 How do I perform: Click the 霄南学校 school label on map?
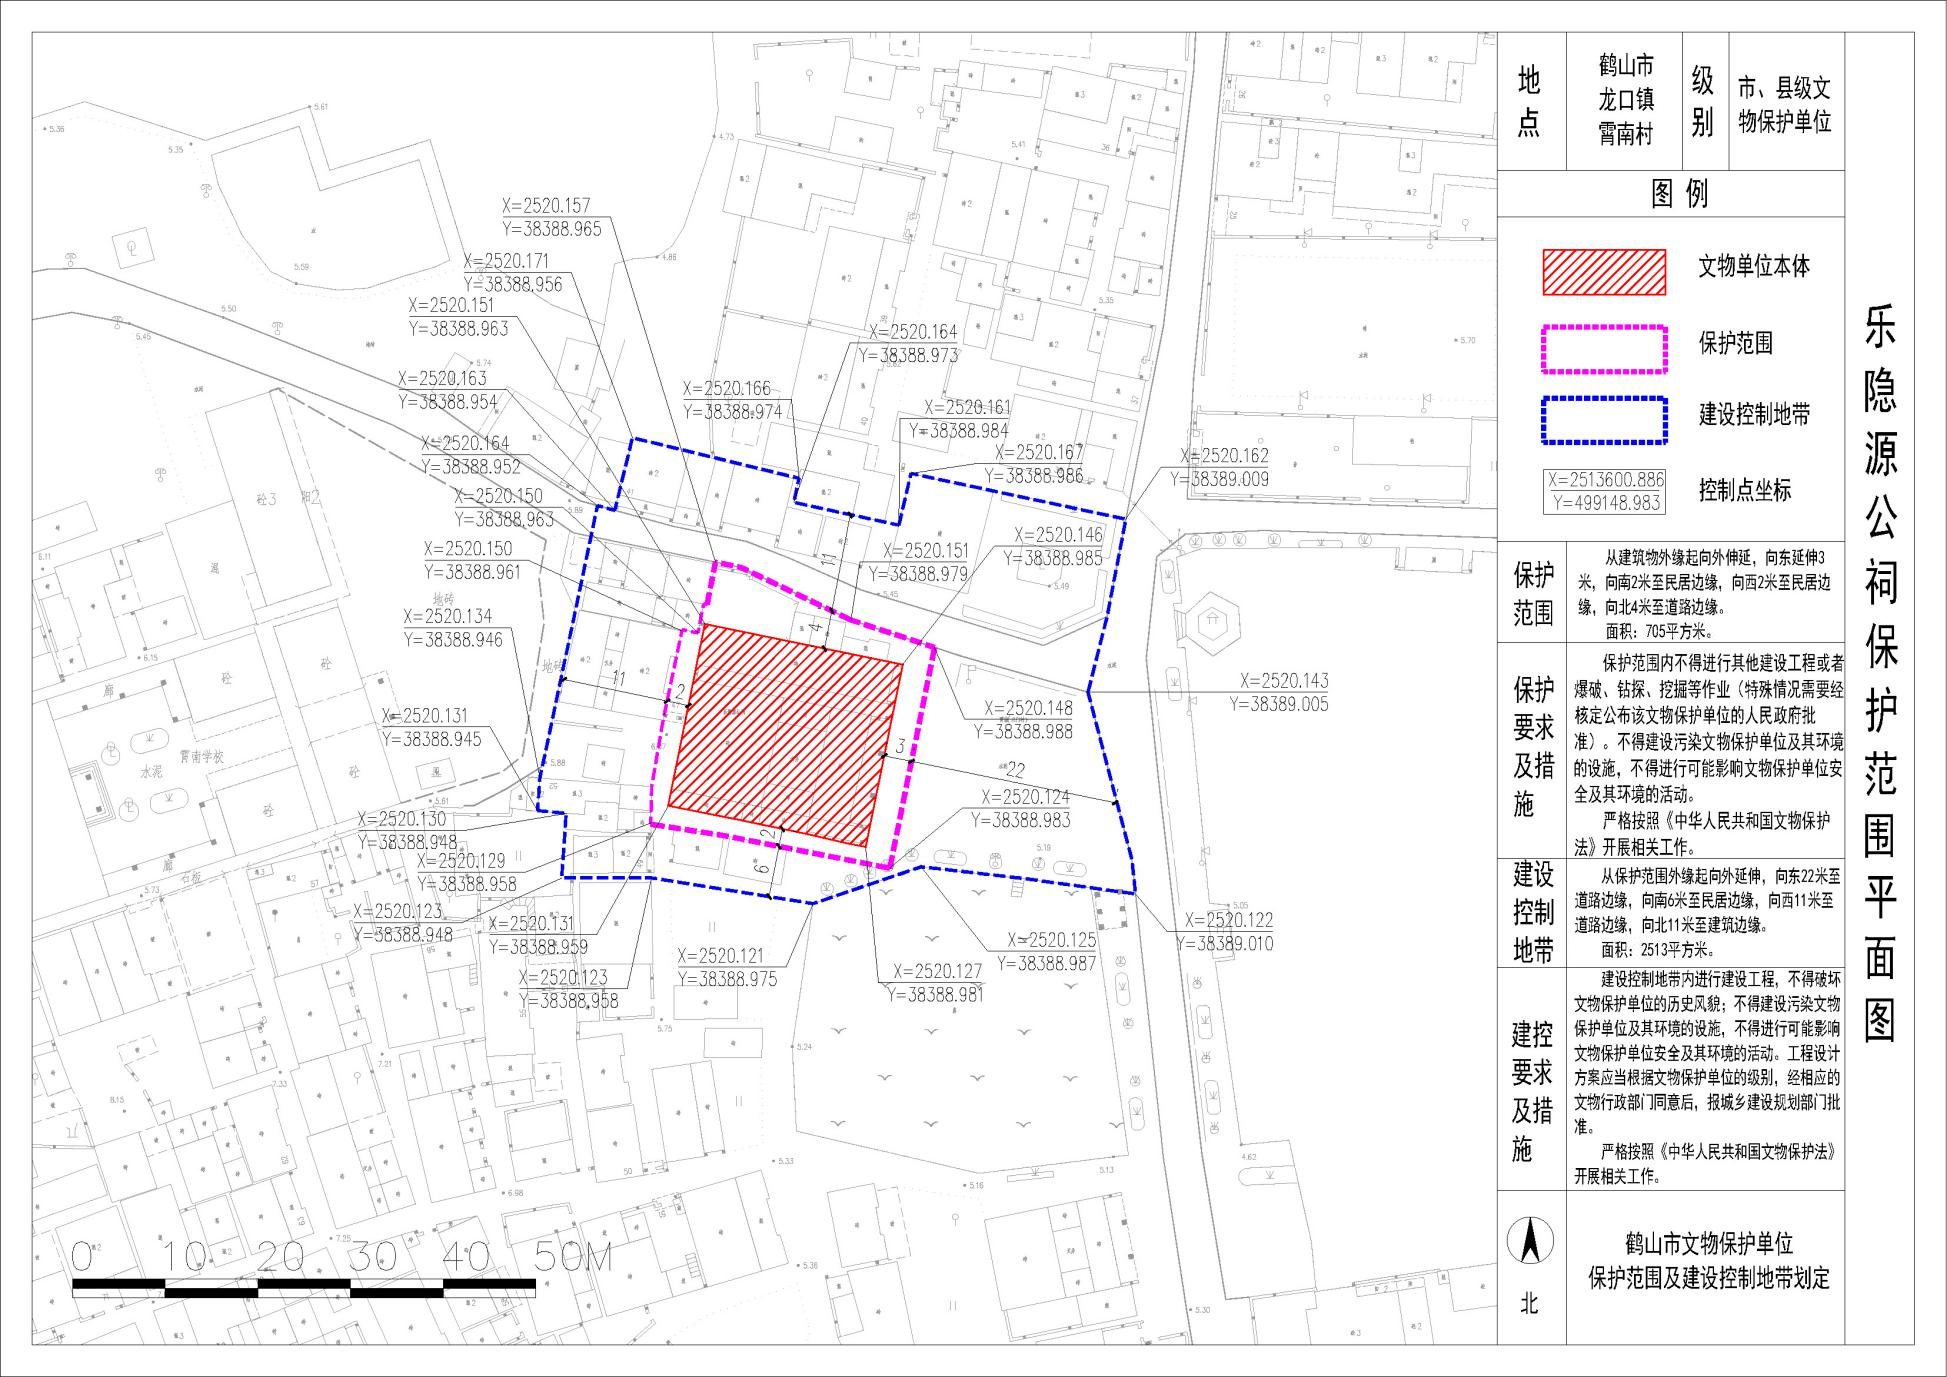pos(201,757)
